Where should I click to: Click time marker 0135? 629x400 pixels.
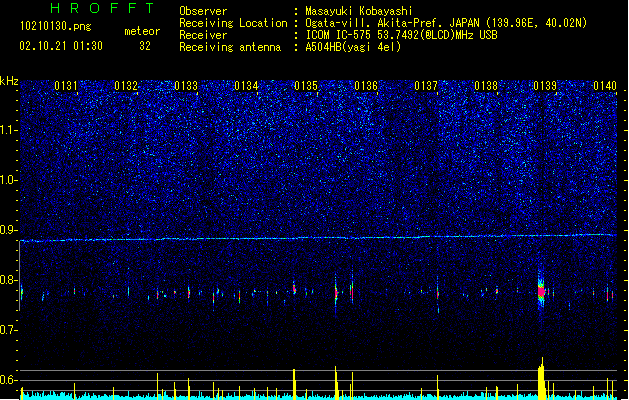[x=306, y=86]
